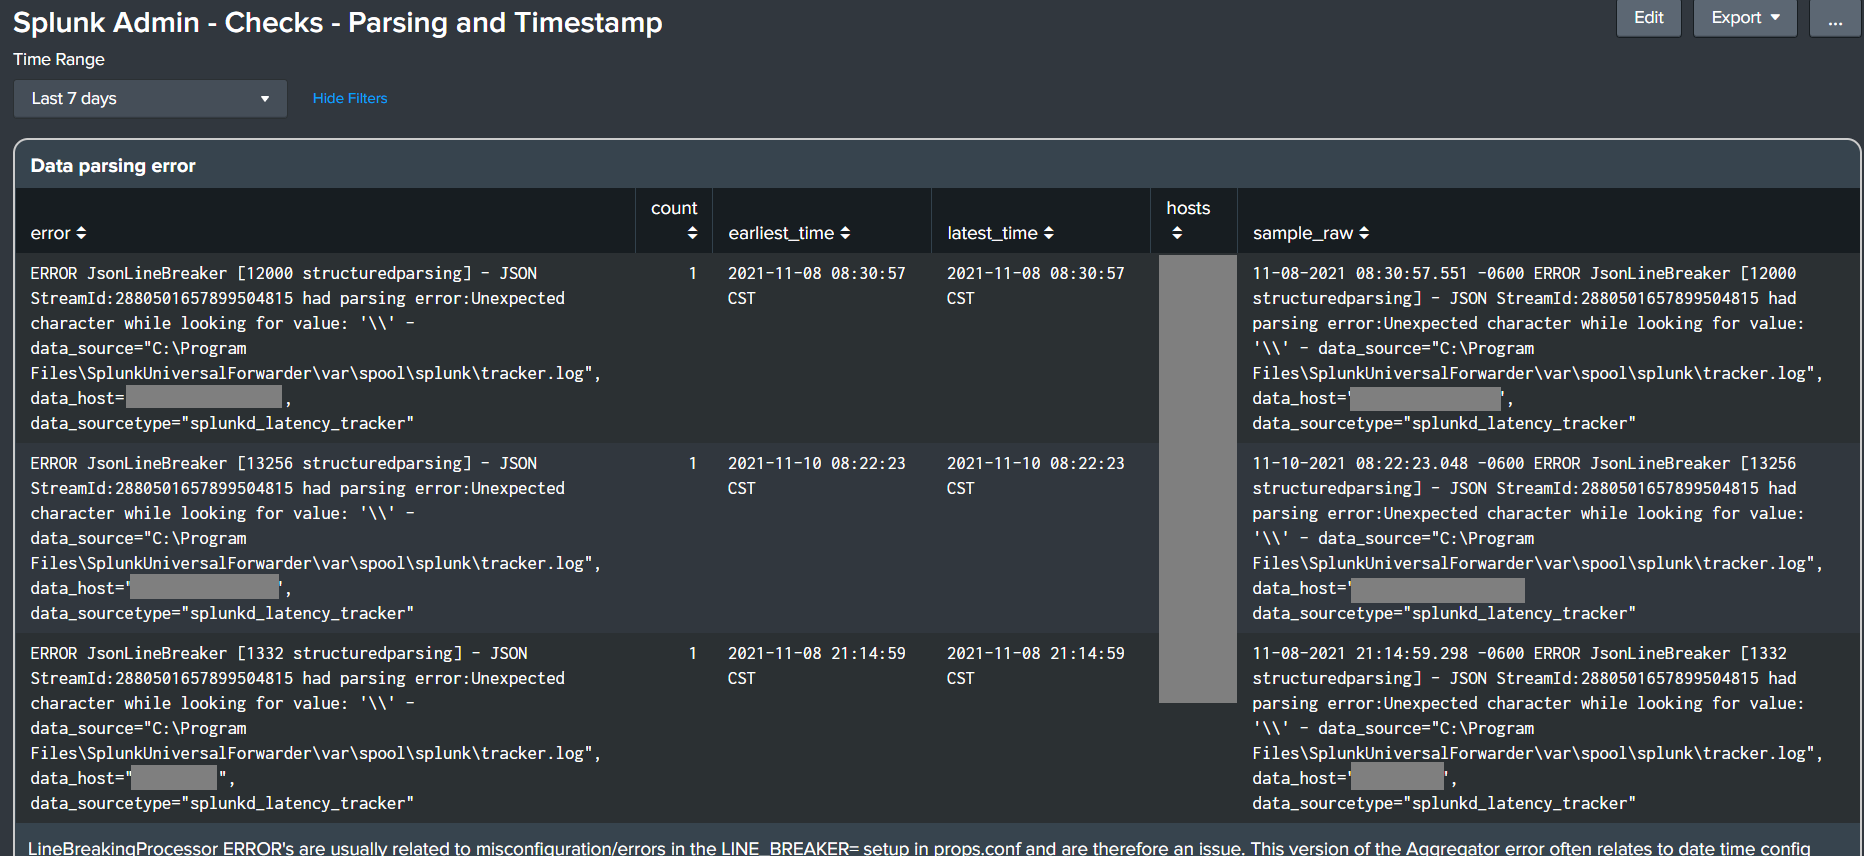Viewport: 1864px width, 856px height.
Task: Sort by hosts column arrows
Action: coord(1177,233)
